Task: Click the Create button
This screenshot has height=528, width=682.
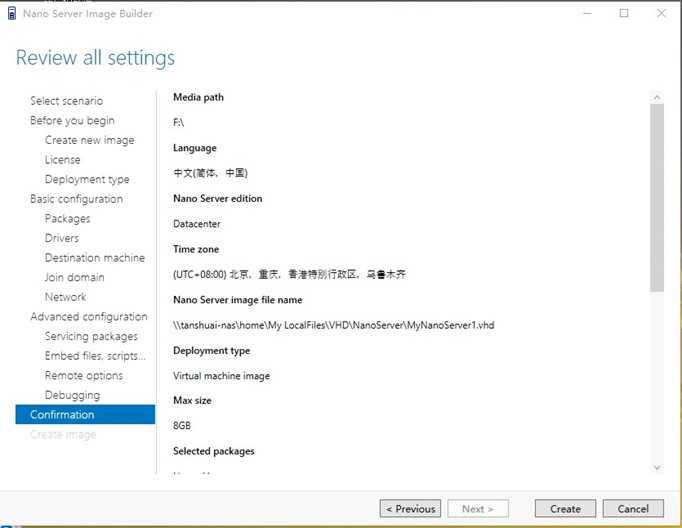Action: point(565,508)
